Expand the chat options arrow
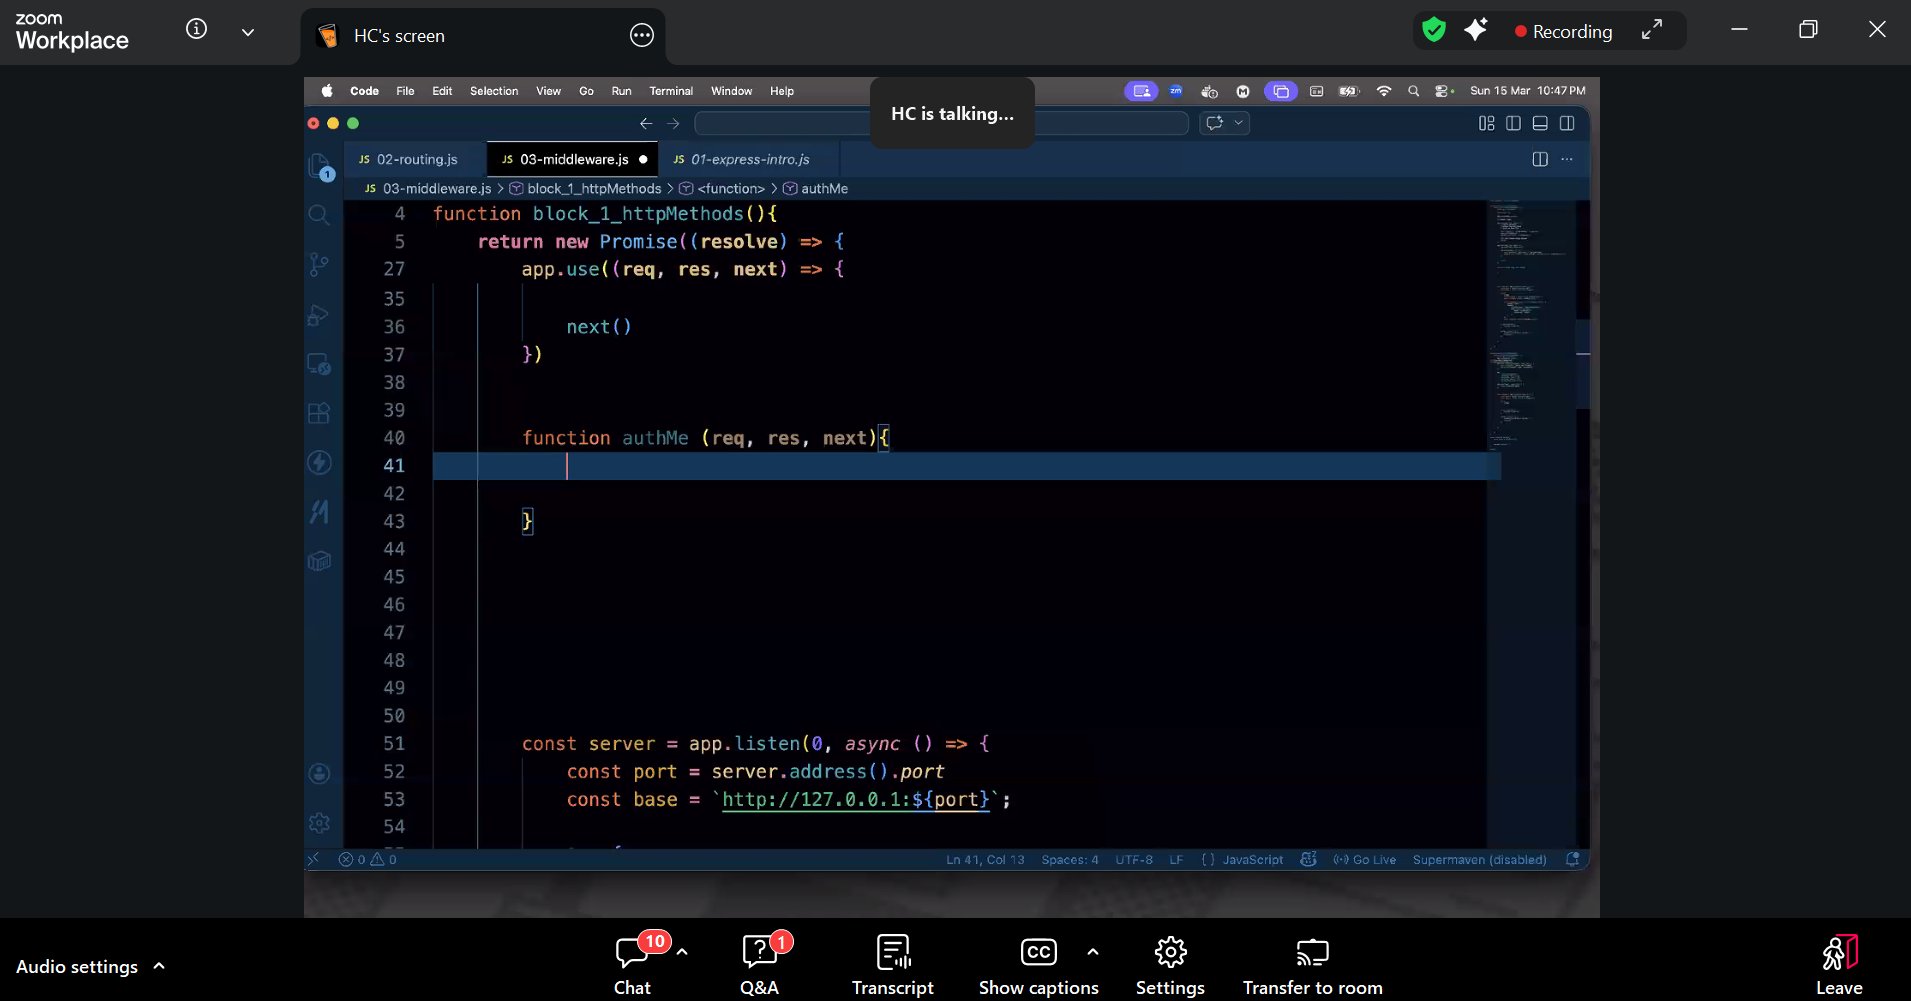Screen dimensions: 1911x1001 [682, 952]
